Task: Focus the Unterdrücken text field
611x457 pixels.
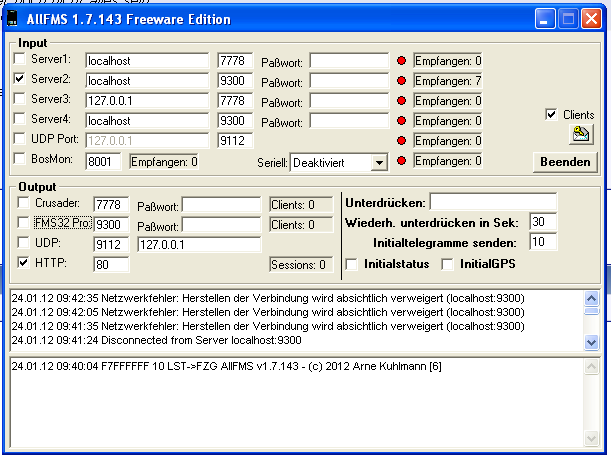Action: [x=492, y=203]
